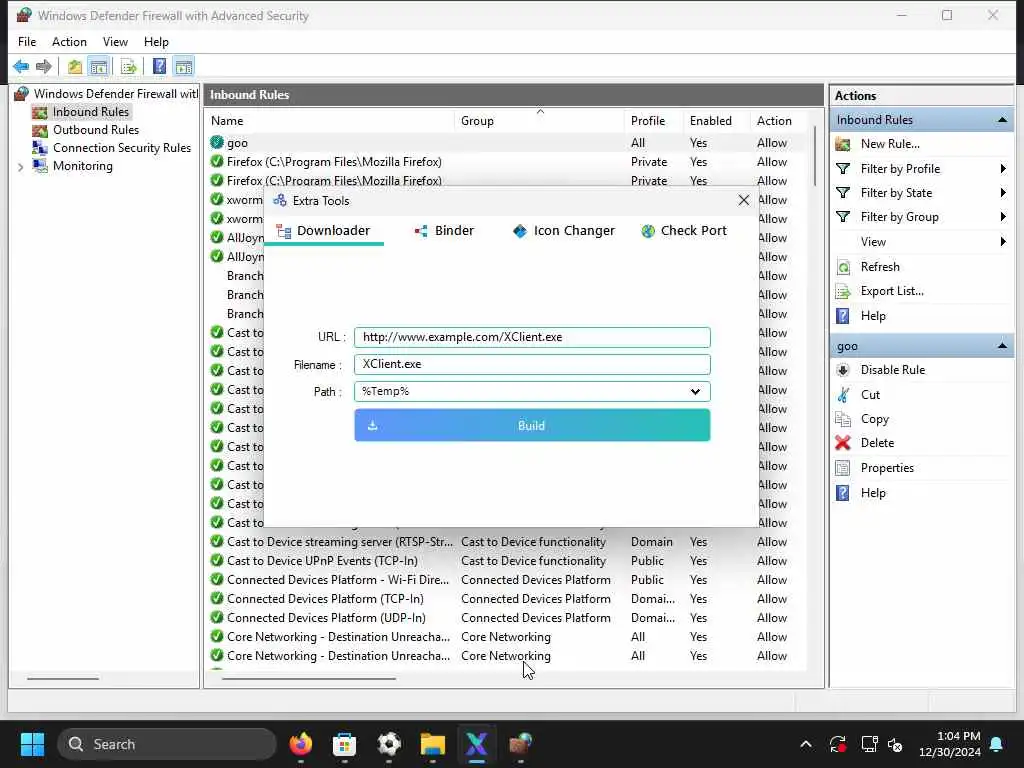Expand the Monitoring tree node

click(x=21, y=167)
